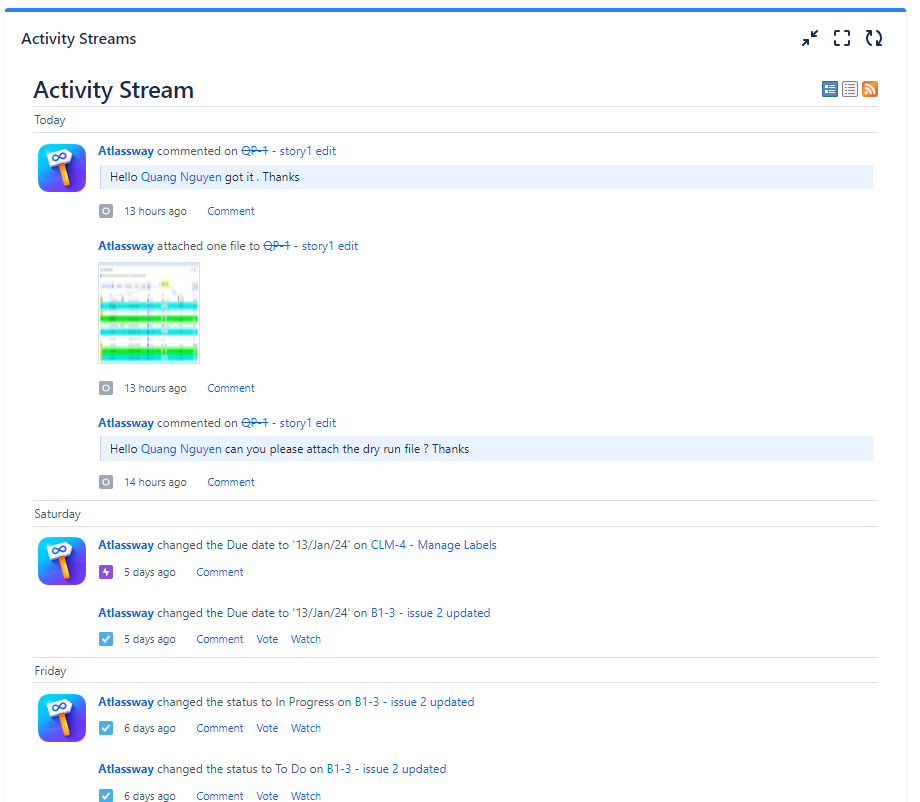Open Atlassway's avatar under Today
The width and height of the screenshot is (920, 802).
coord(61,167)
